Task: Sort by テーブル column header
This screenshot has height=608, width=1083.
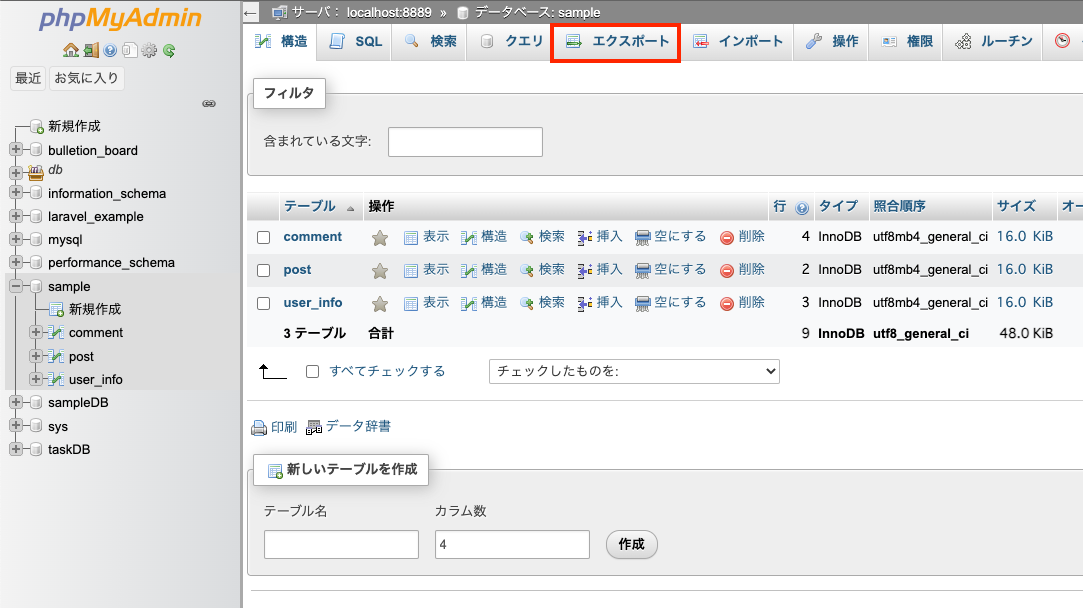Action: click(x=309, y=206)
